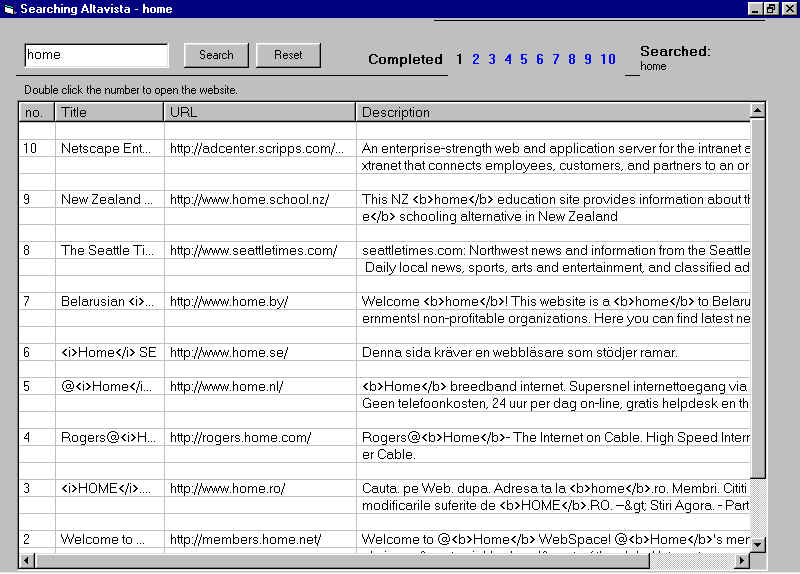
Task: Click the Description column header
Action: point(551,112)
